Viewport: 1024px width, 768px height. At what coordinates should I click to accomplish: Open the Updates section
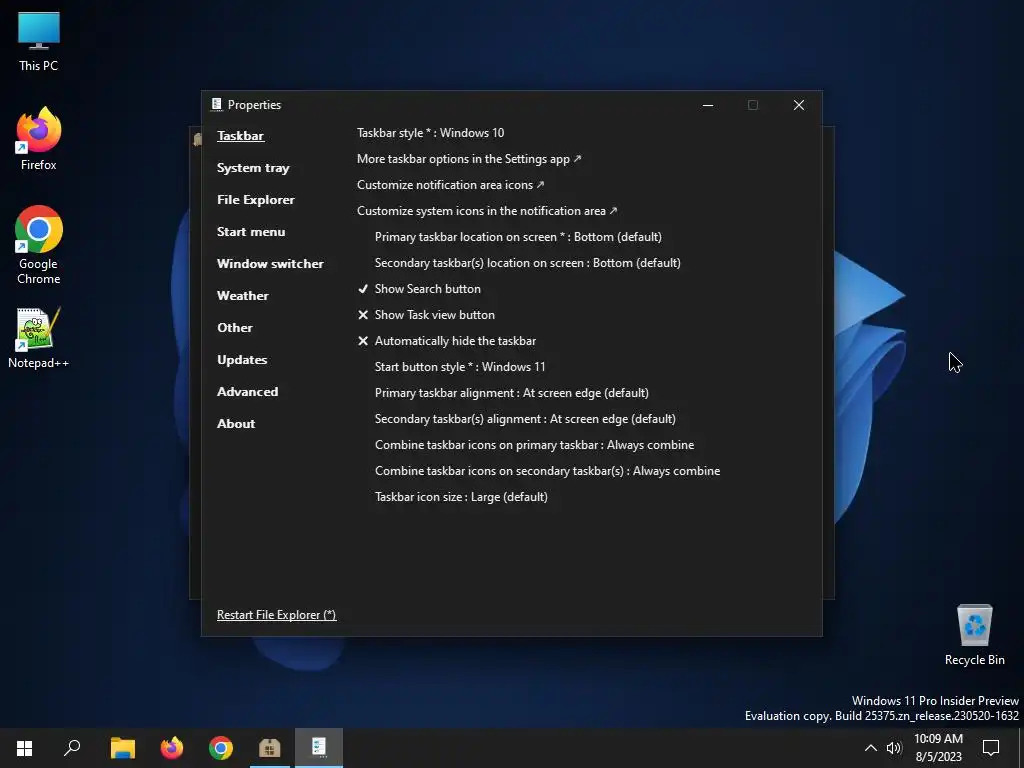(x=242, y=360)
